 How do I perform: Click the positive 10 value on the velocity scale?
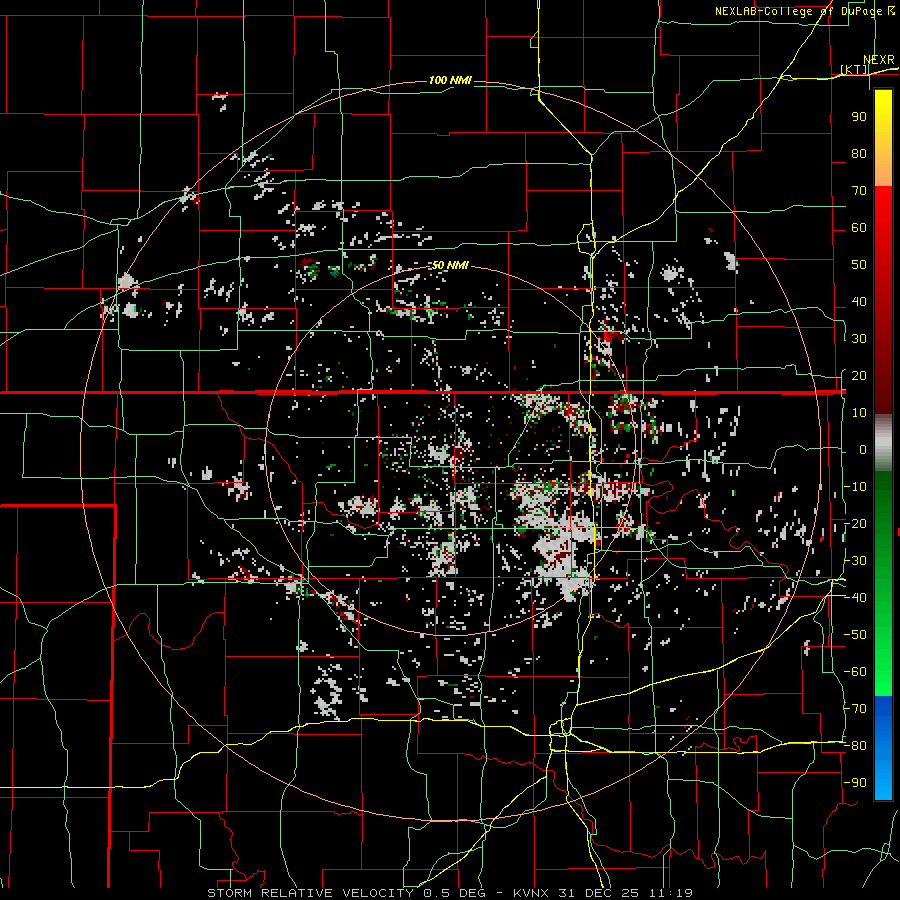[x=859, y=413]
